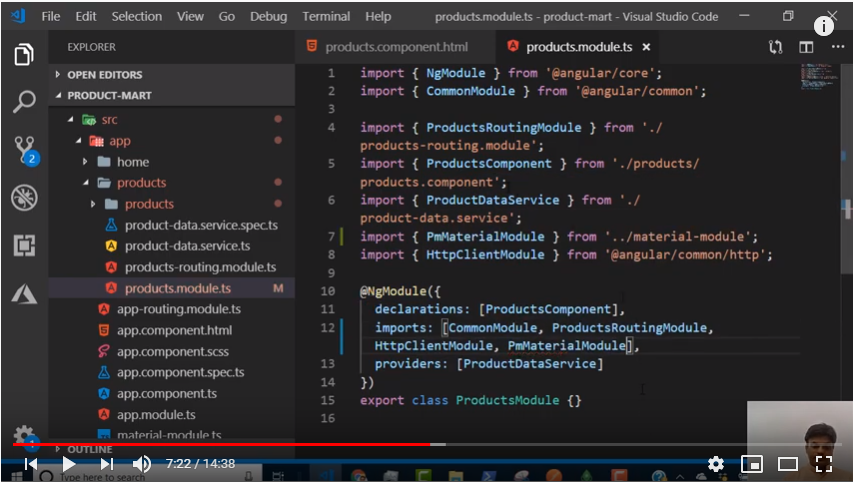Open the Azure icon in activity bar
This screenshot has height=482, width=853.
click(x=24, y=293)
